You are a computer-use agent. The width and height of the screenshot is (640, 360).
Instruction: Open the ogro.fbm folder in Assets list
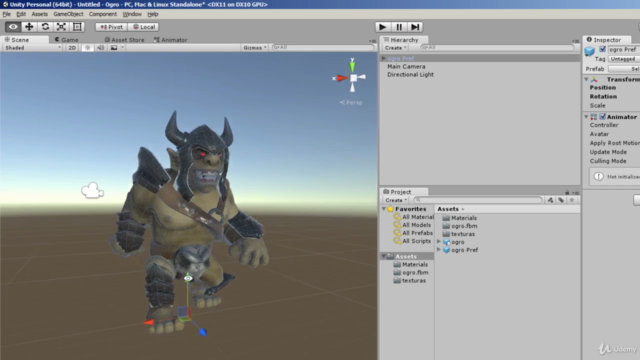tap(460, 226)
